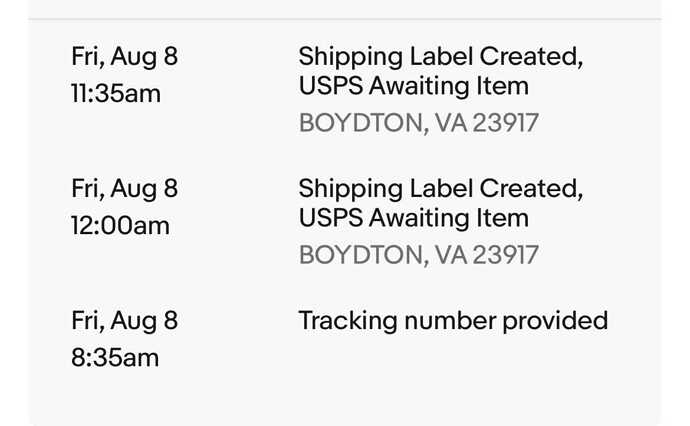
Task: Select ZIP code 23917 in the 11:35am entry
Action: pos(506,123)
